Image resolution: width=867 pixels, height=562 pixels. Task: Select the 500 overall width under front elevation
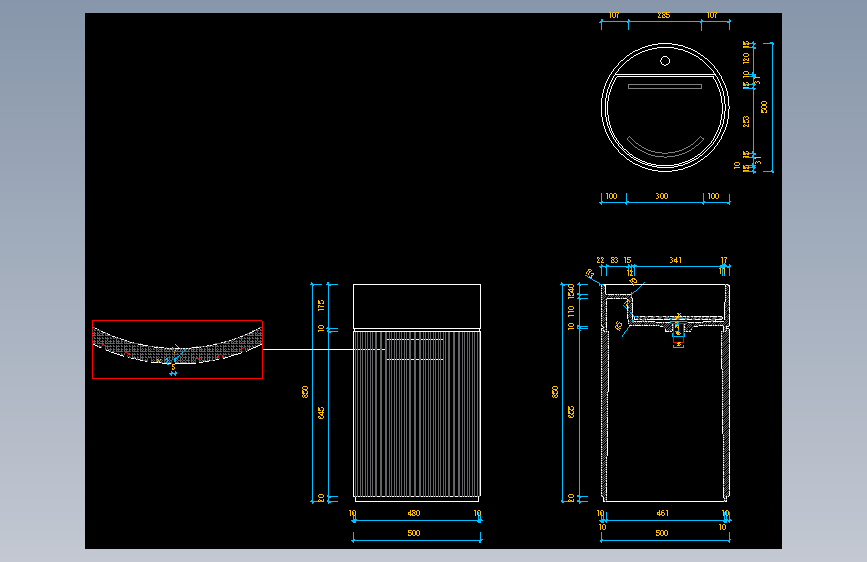414,533
